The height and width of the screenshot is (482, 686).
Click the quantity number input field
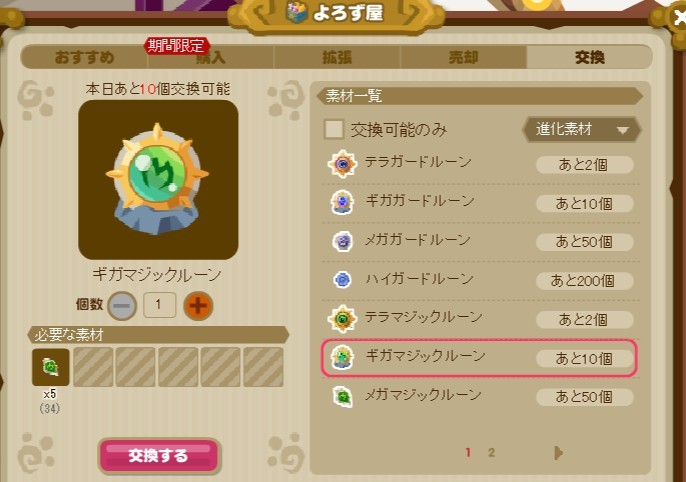click(160, 305)
